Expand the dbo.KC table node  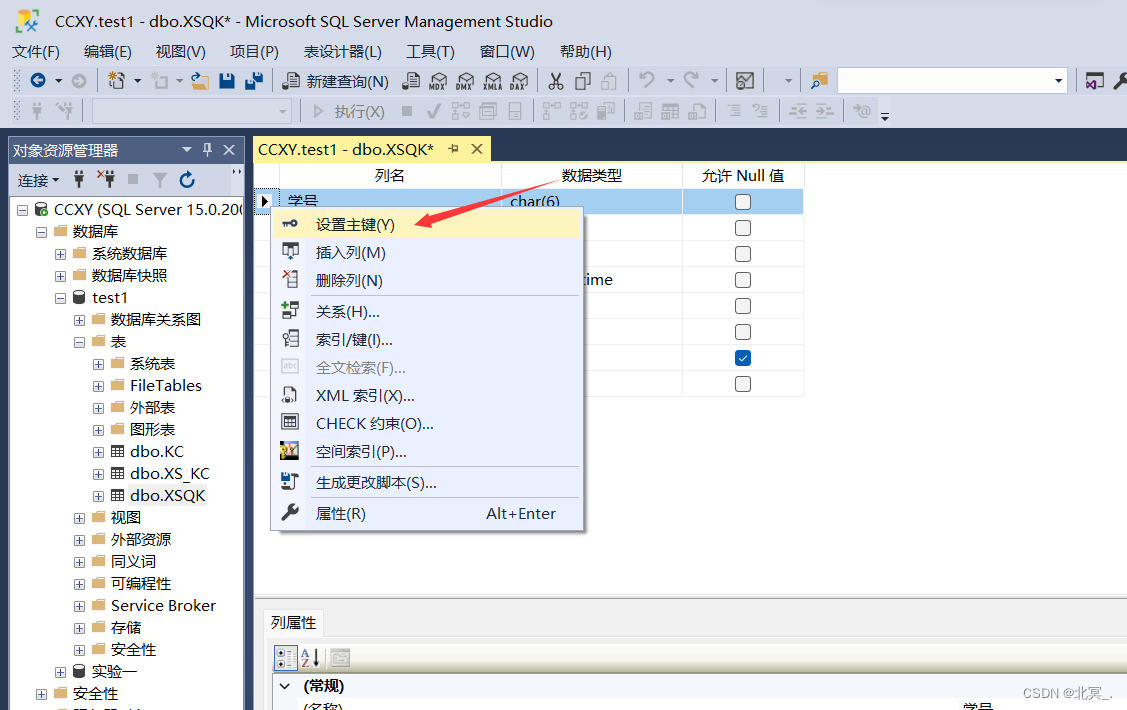point(98,452)
